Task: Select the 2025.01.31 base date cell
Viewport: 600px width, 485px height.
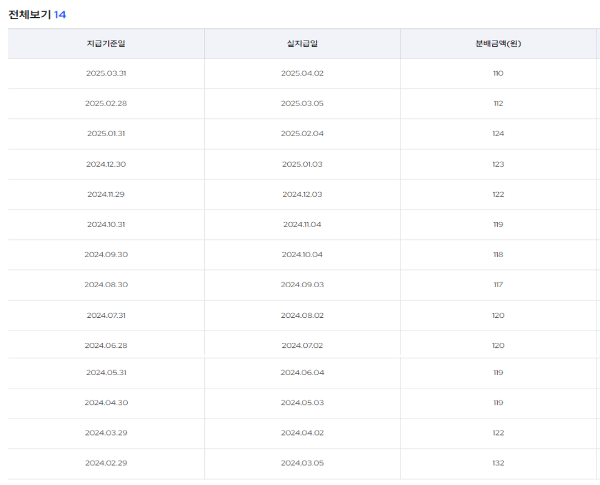Action: pos(106,134)
